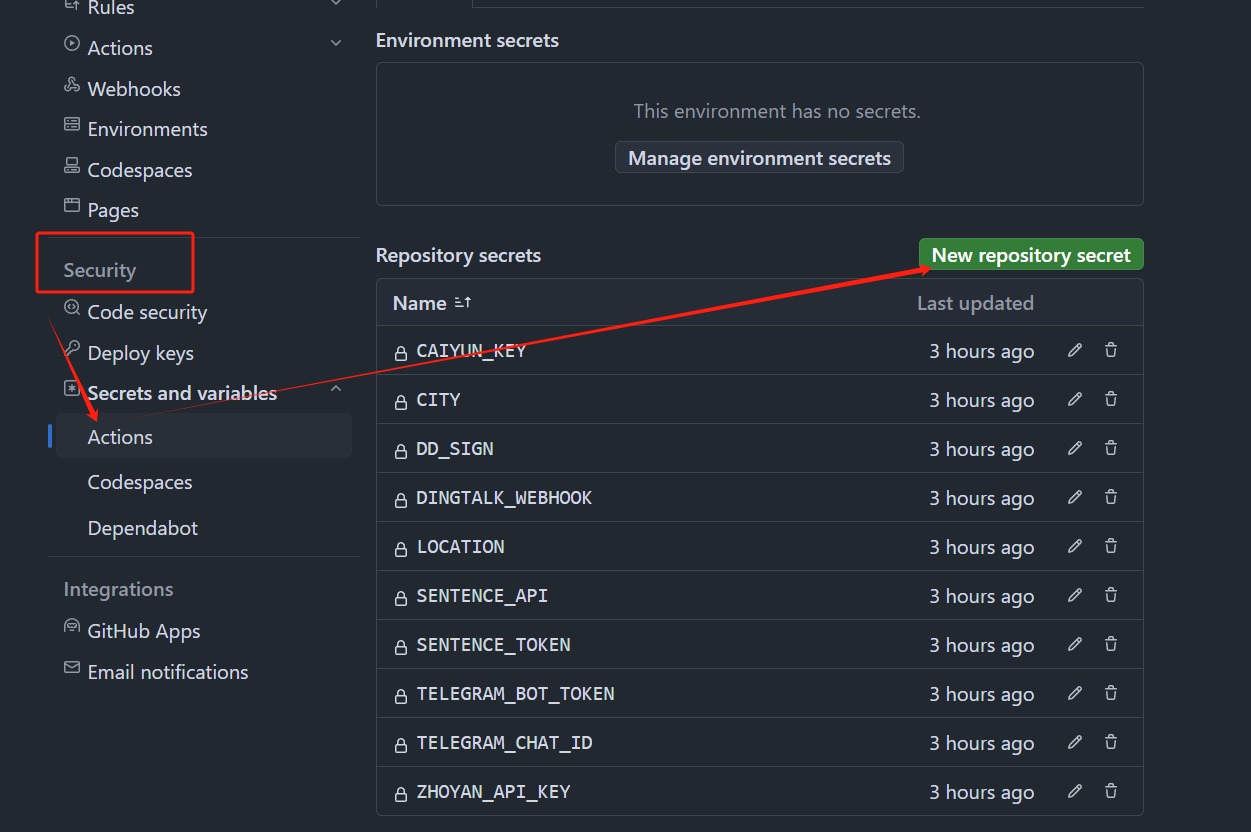Delete the TELEGRAM_CHAT_ID secret
This screenshot has width=1251, height=832.
1111,742
